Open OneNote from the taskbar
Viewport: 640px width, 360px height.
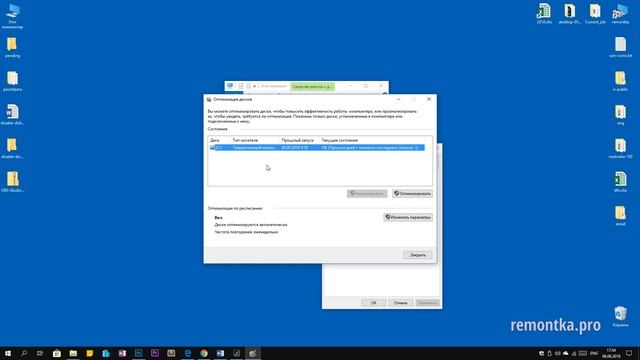pos(122,353)
